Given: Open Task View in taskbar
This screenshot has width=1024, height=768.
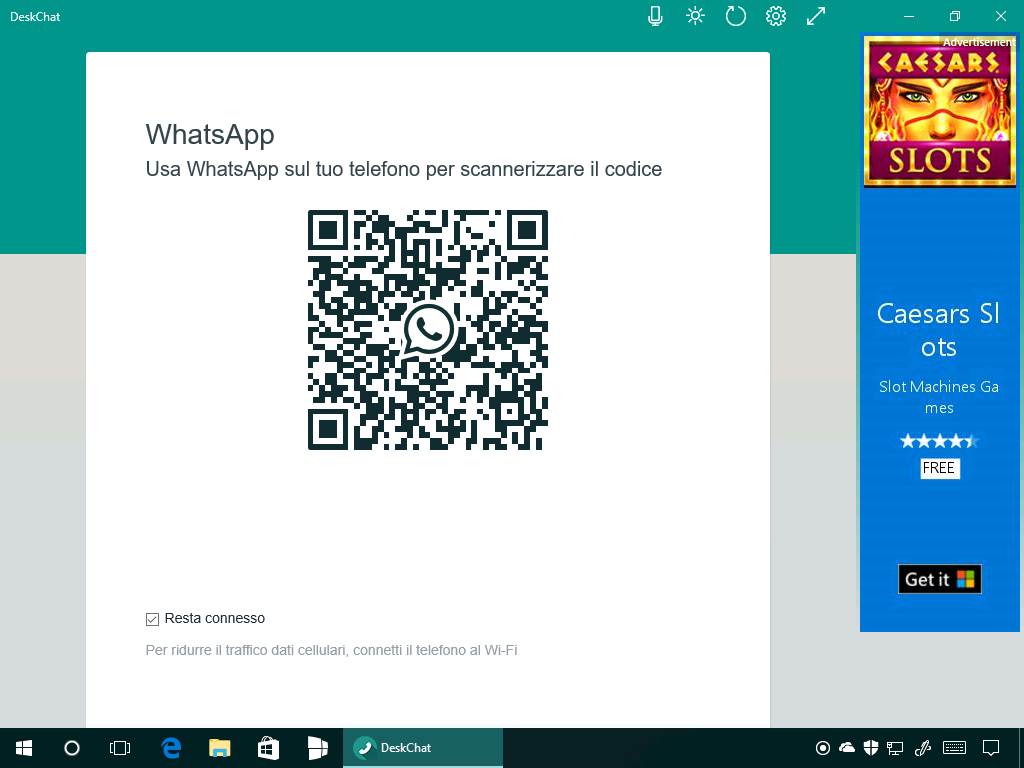Looking at the screenshot, I should [120, 748].
